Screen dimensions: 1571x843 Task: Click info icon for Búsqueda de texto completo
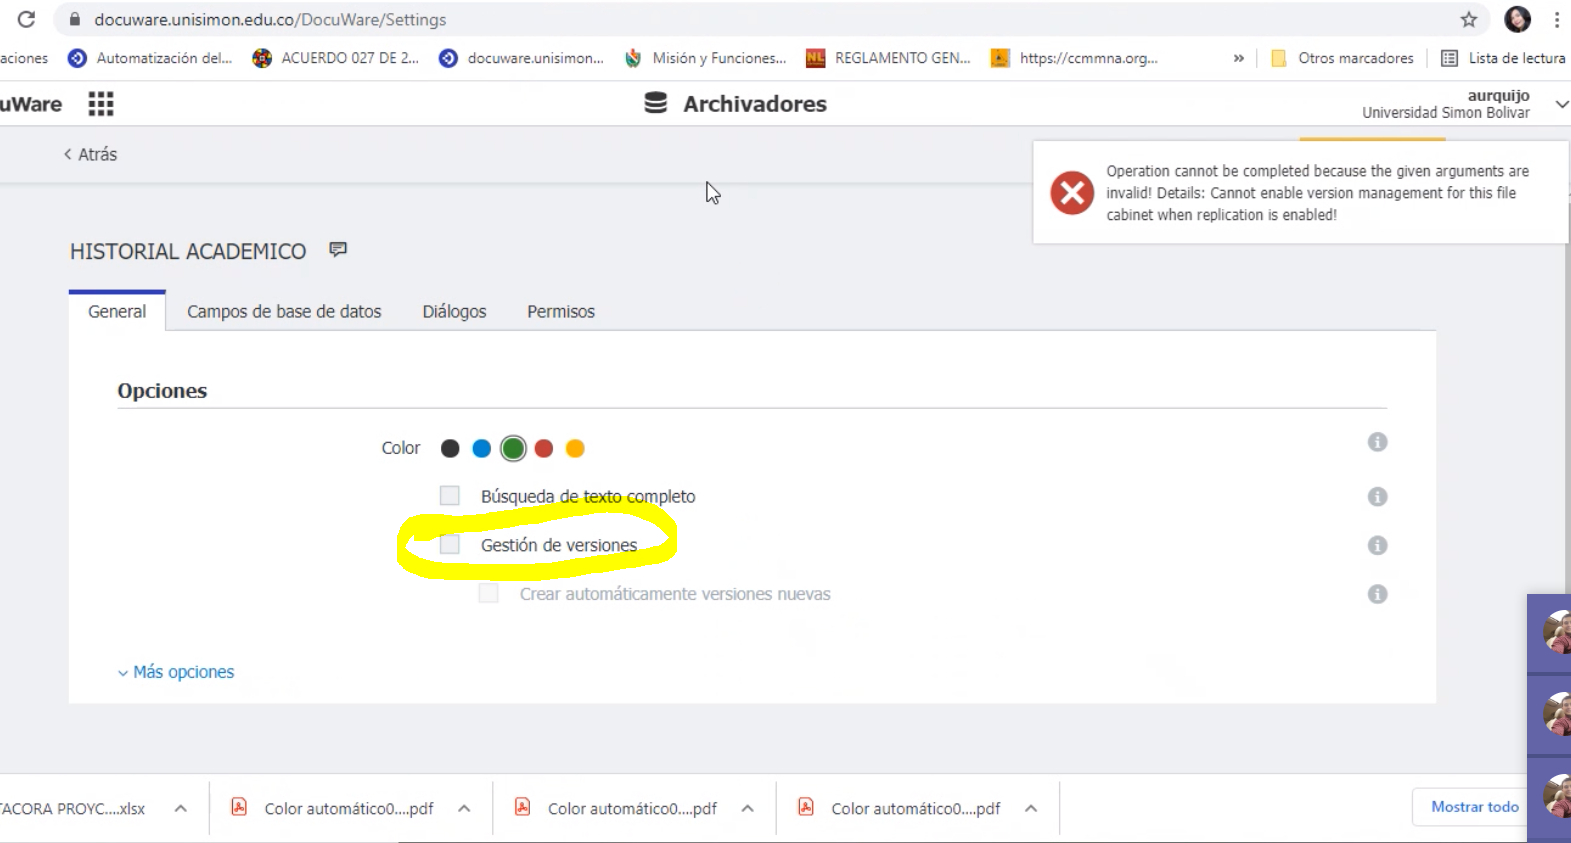pyautogui.click(x=1377, y=497)
